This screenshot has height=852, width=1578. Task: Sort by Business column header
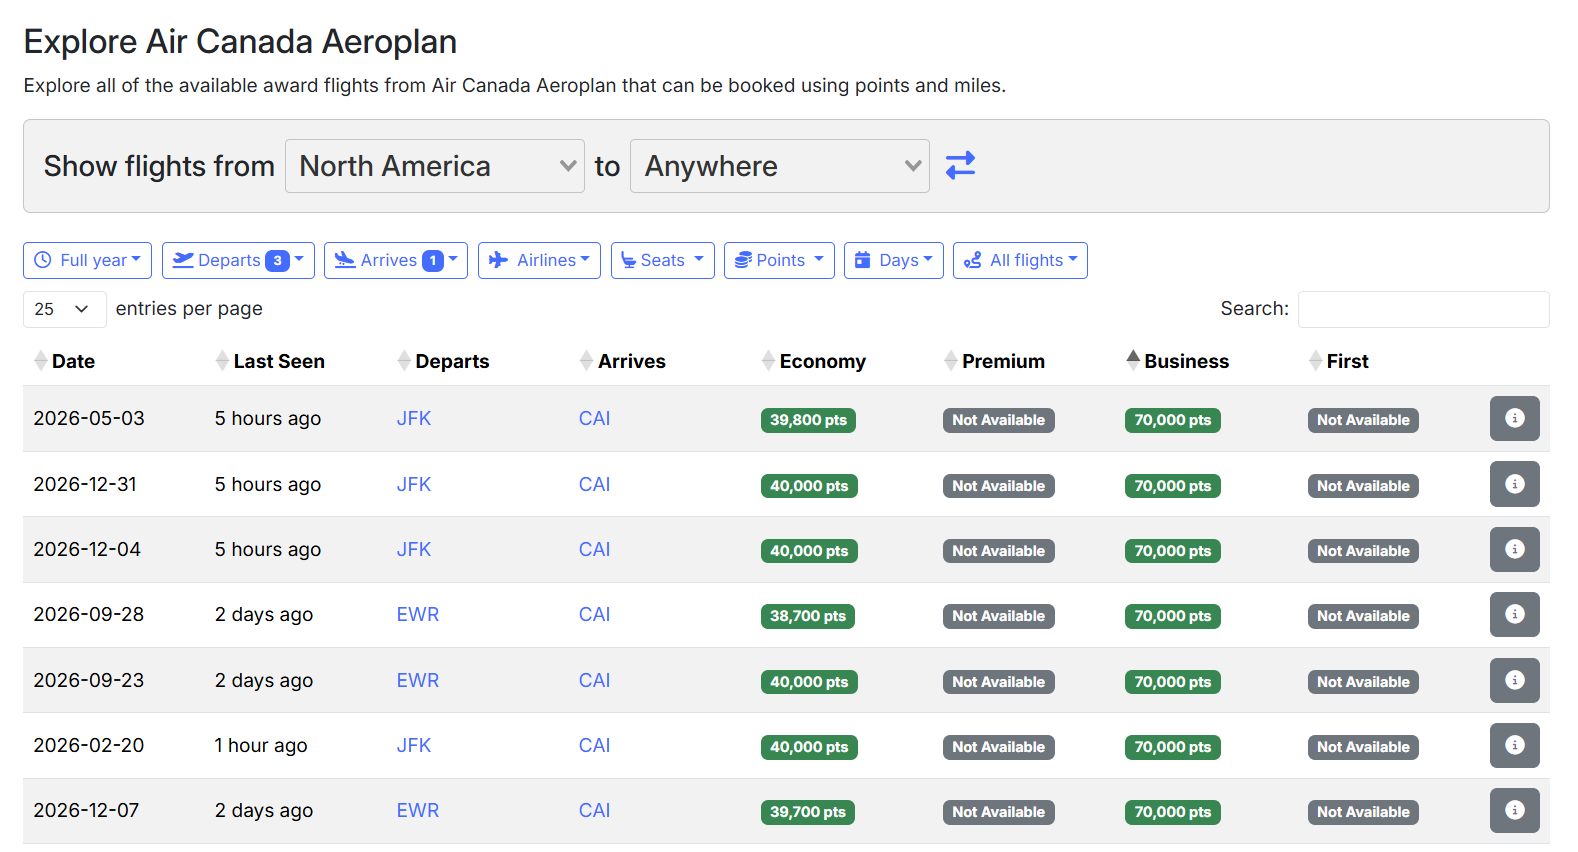[1186, 361]
